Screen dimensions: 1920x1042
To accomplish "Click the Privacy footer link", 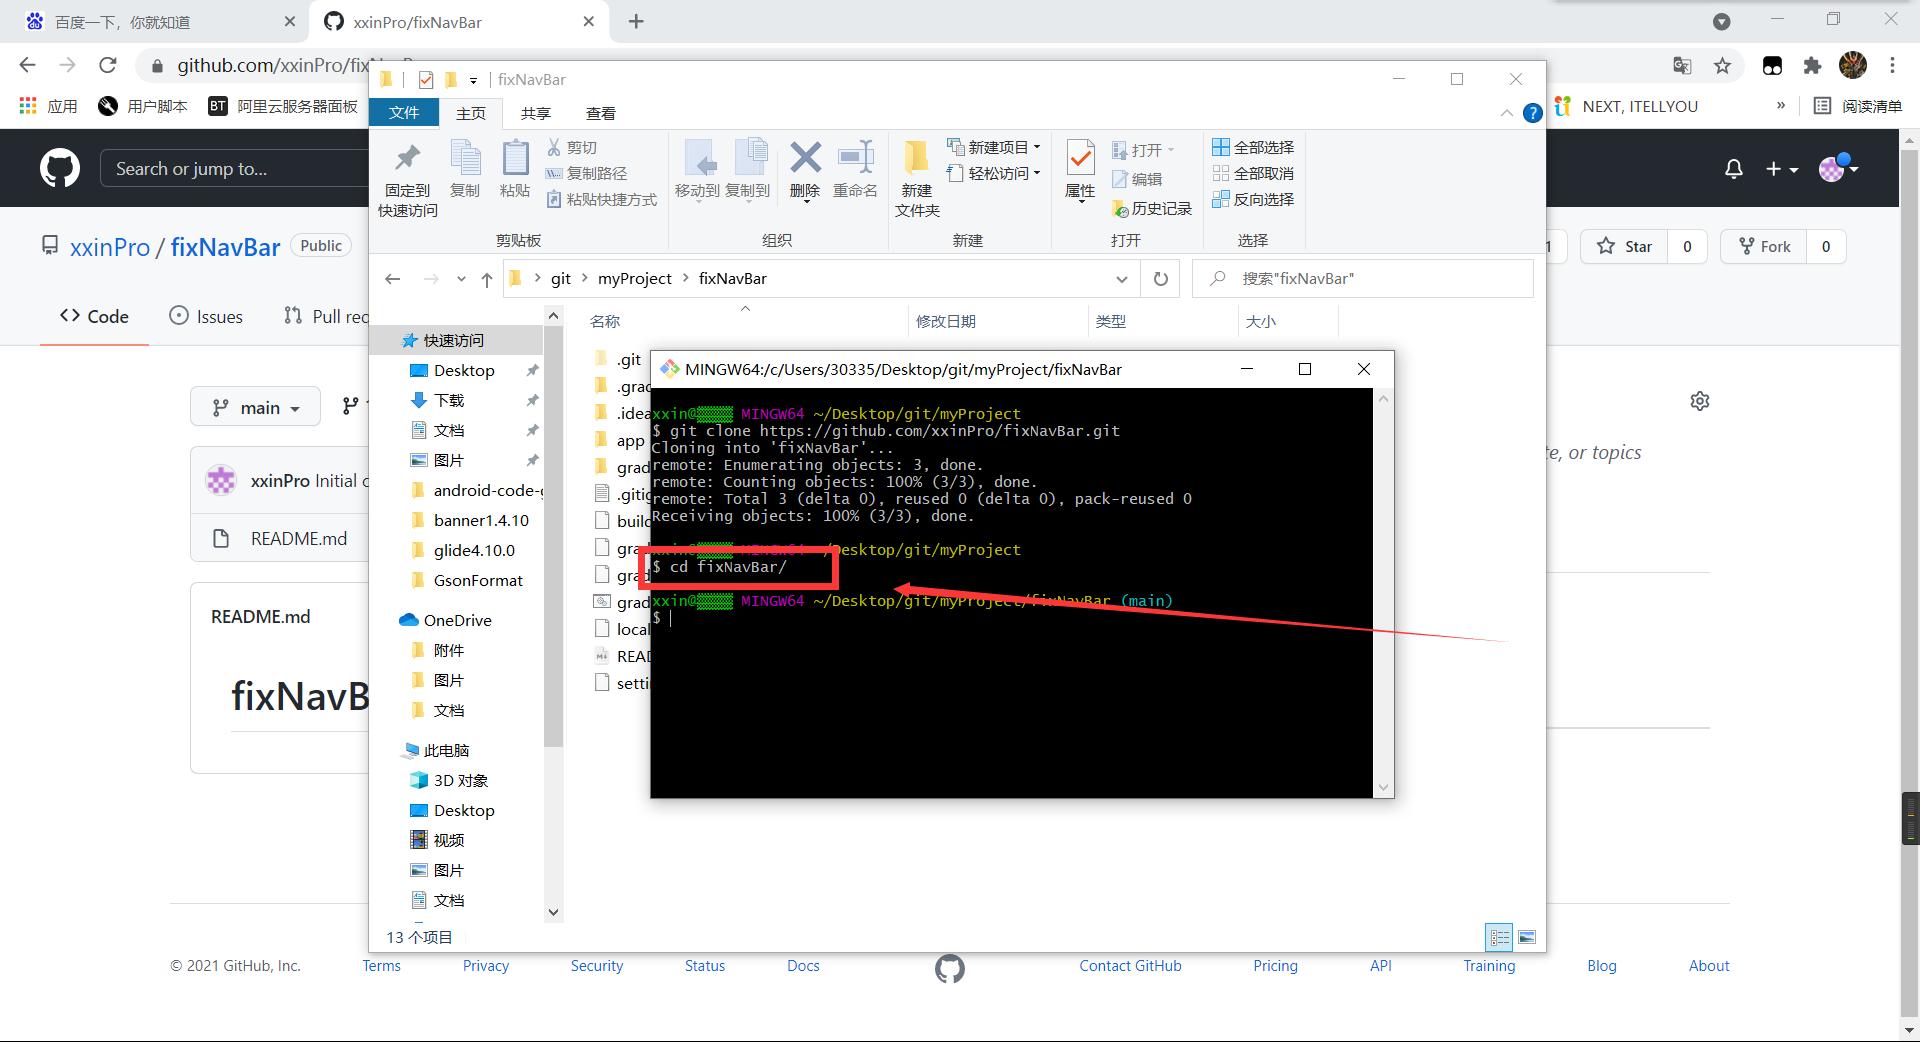I will tap(486, 966).
